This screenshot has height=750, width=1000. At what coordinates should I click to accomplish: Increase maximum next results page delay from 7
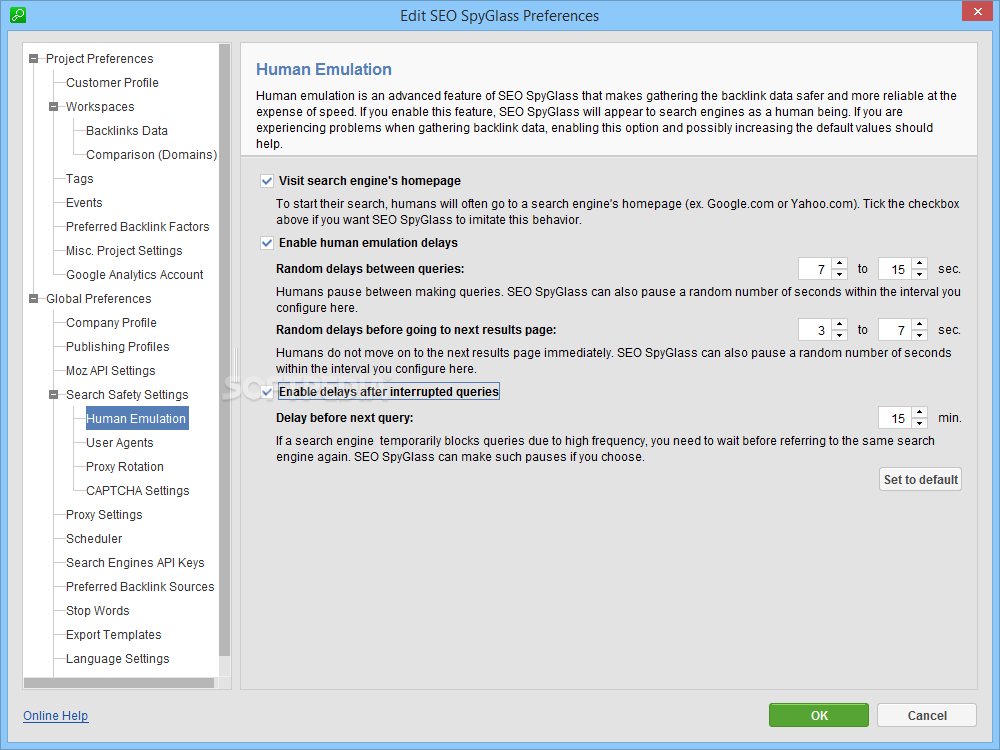point(919,324)
